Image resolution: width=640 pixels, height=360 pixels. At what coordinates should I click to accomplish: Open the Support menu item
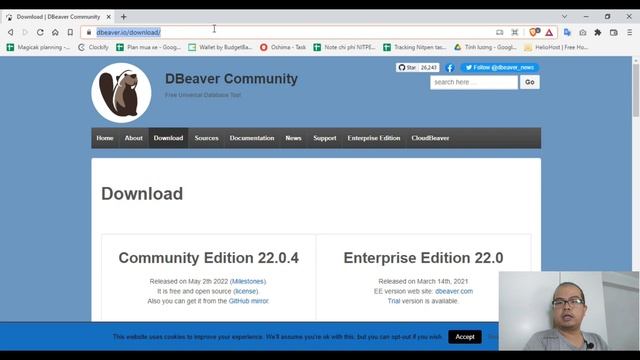click(x=324, y=138)
